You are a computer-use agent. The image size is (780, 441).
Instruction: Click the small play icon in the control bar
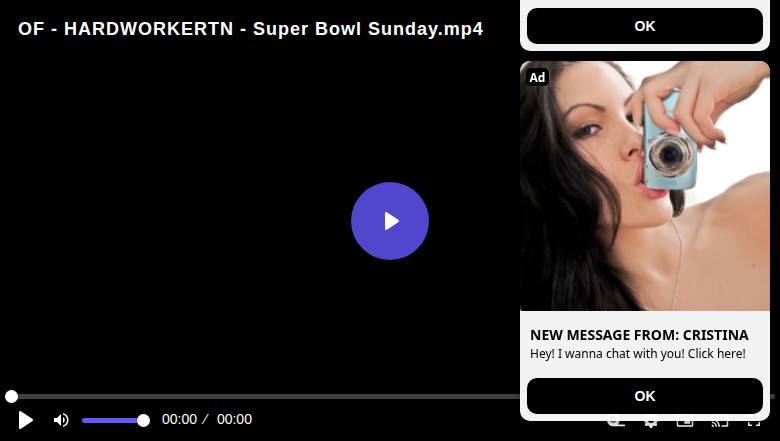[x=25, y=420]
